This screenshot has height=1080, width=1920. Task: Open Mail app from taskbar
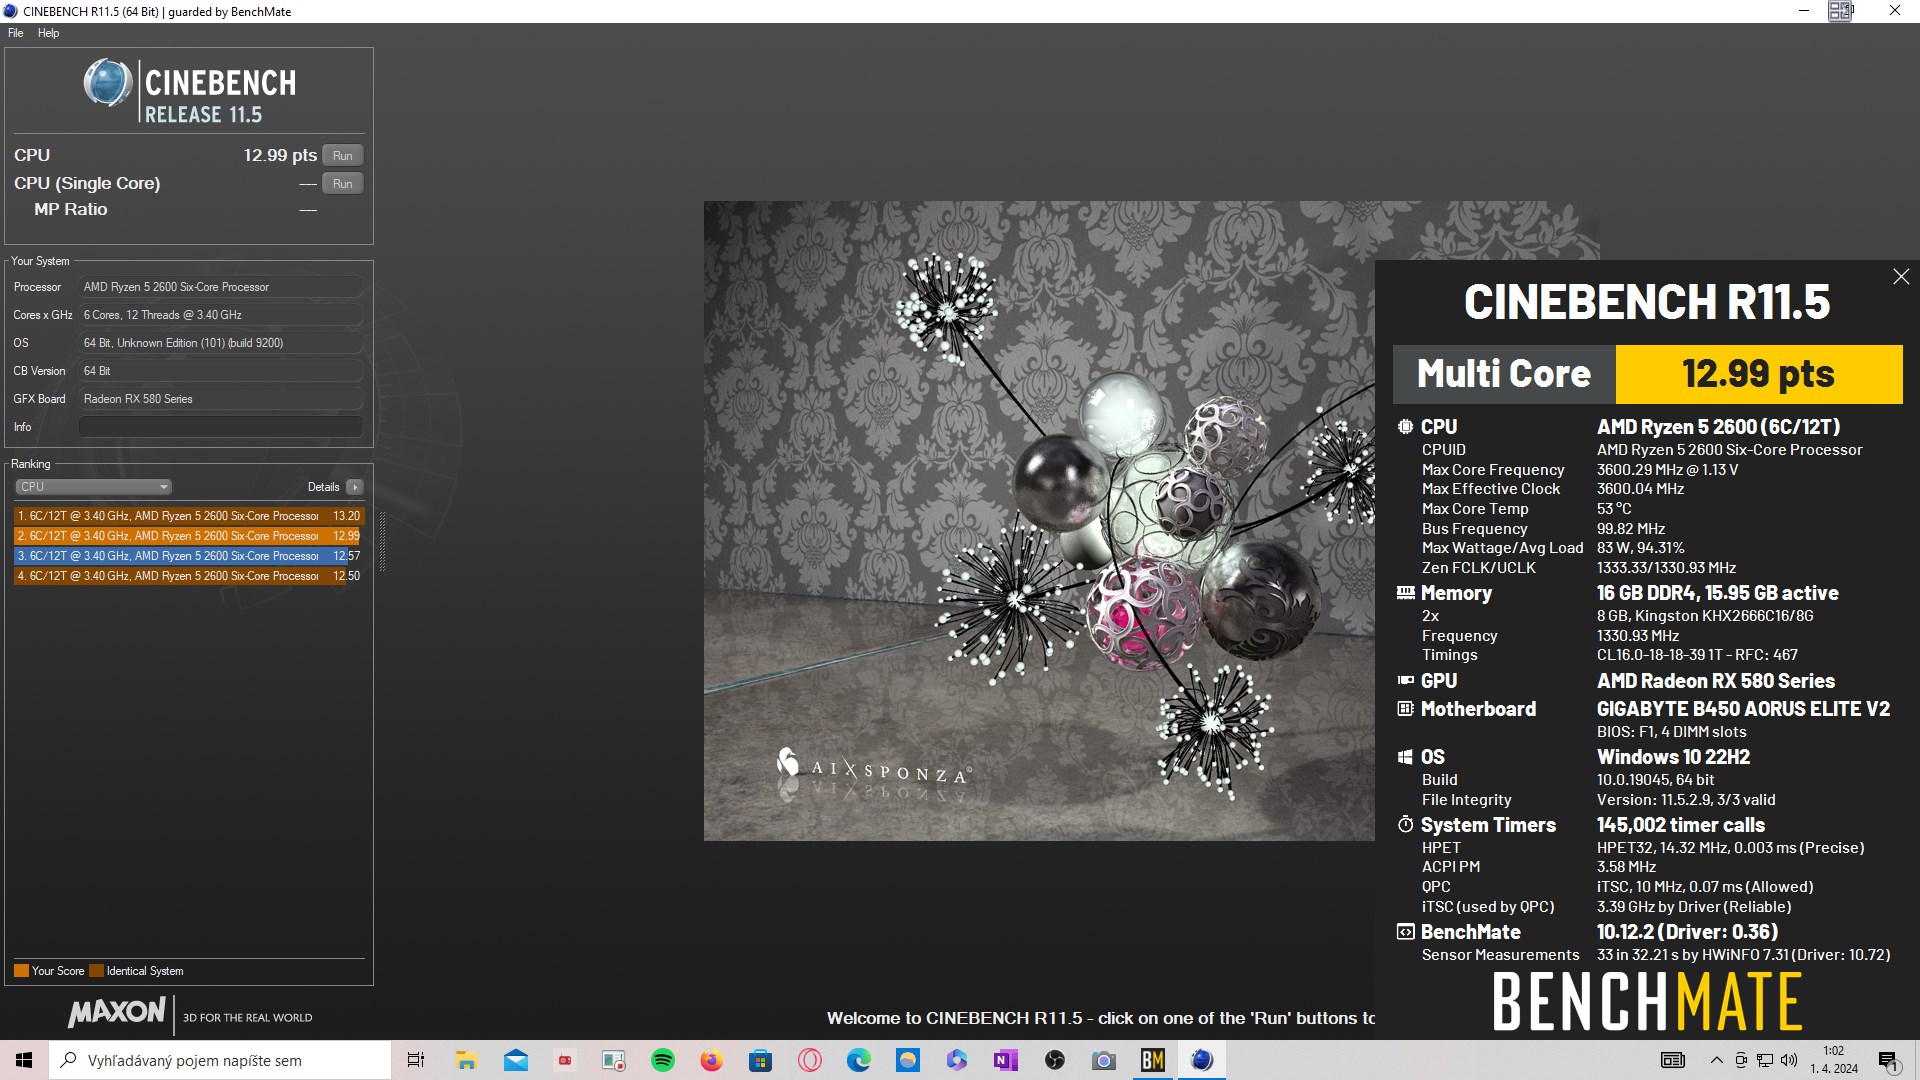[x=516, y=1060]
